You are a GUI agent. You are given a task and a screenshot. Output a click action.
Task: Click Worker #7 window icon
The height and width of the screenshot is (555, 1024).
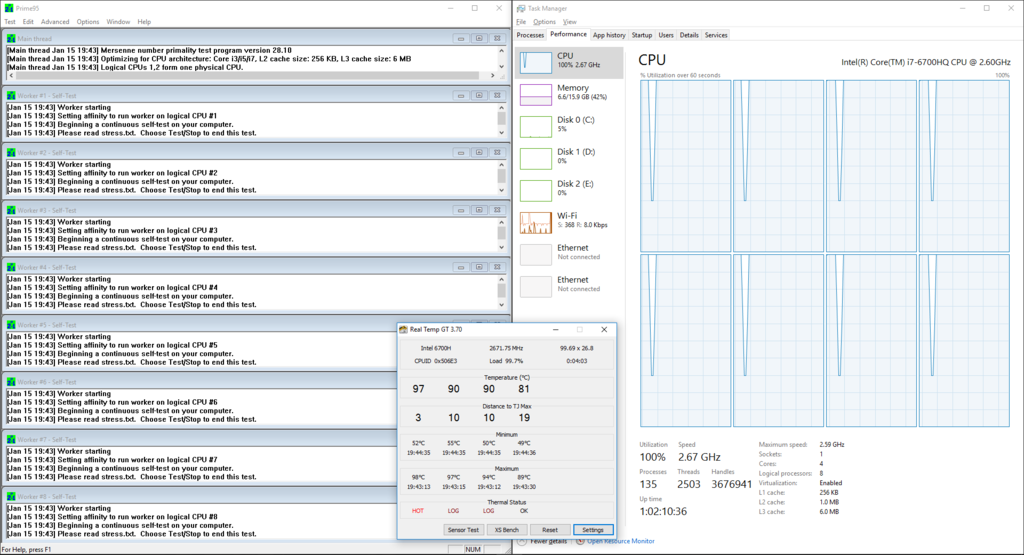coord(11,439)
